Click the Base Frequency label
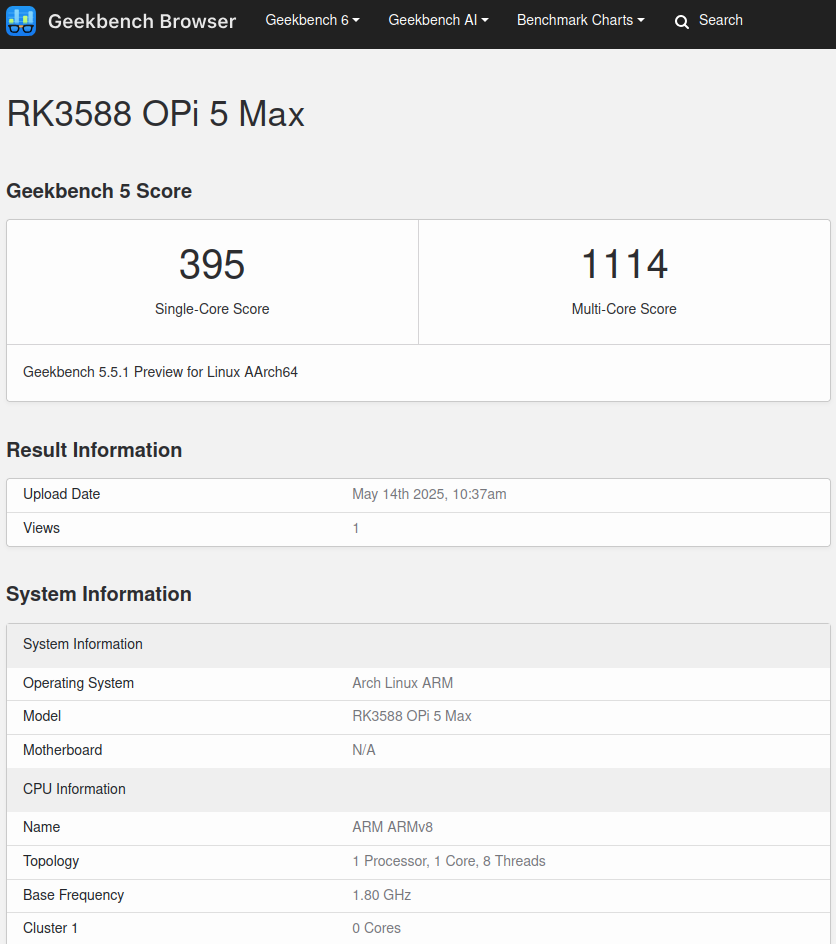Screen dimensions: 836x944 (x=73, y=895)
